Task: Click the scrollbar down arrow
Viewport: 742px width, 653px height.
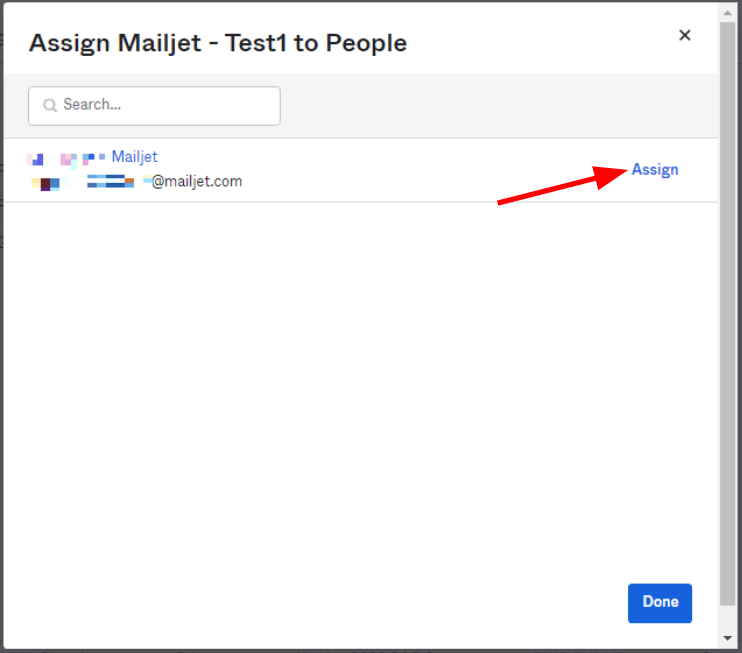Action: click(727, 638)
